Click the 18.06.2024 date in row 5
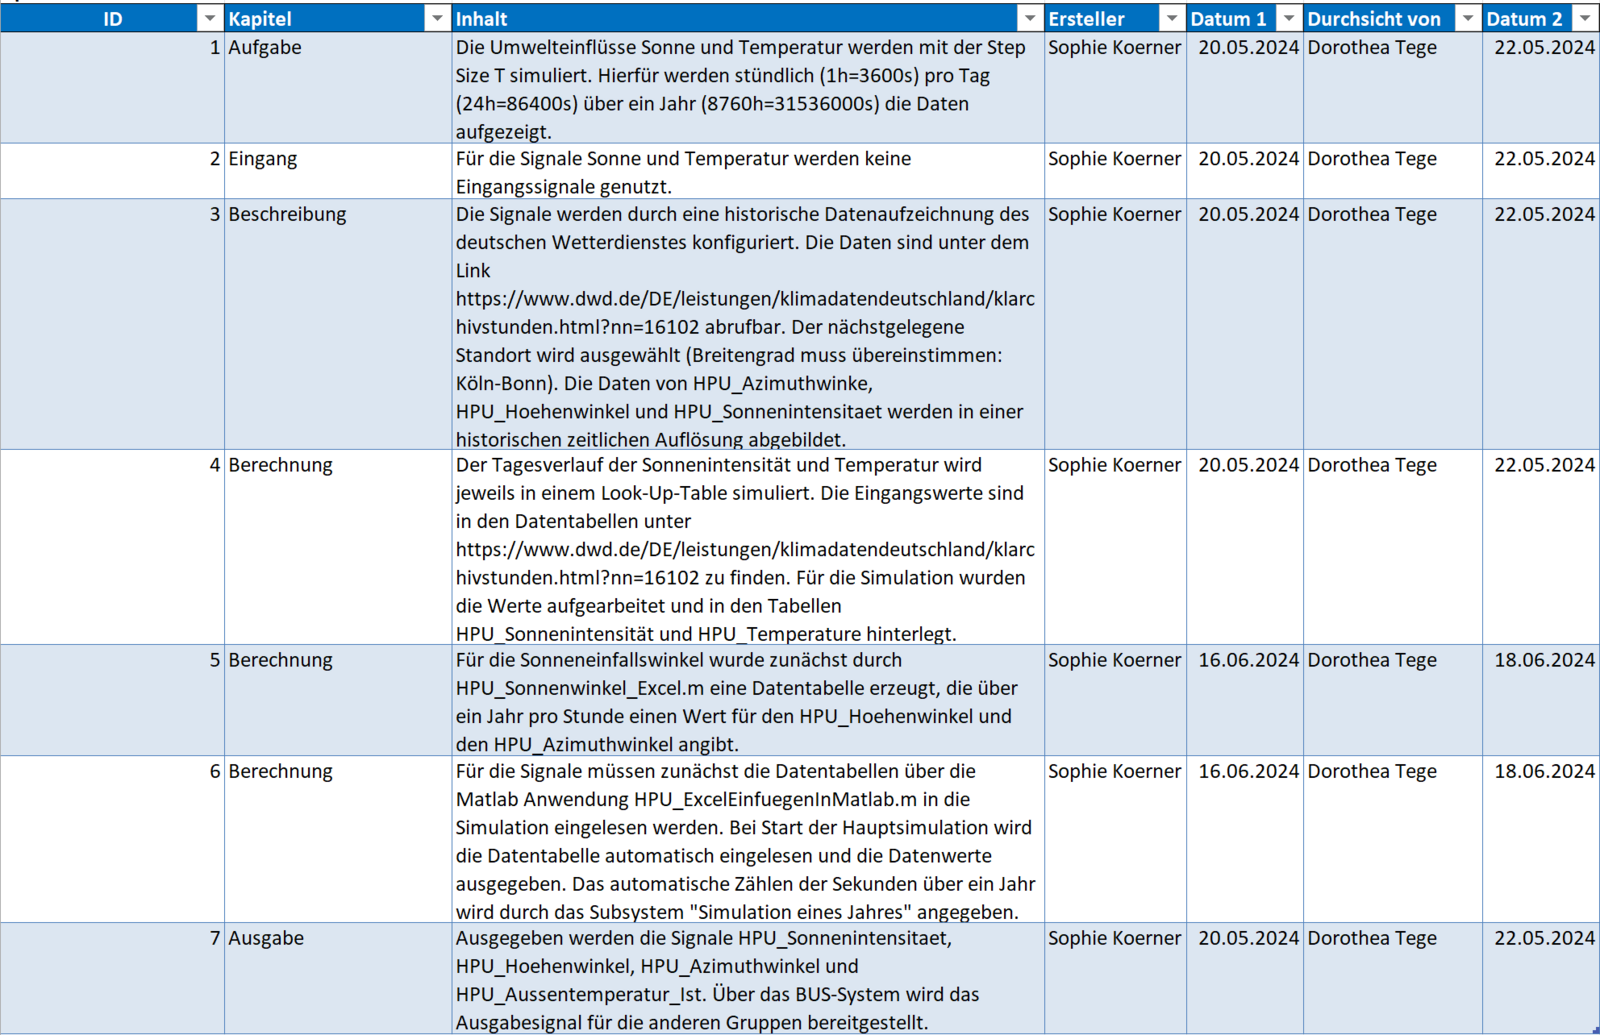The image size is (1600, 1035). 1543,661
